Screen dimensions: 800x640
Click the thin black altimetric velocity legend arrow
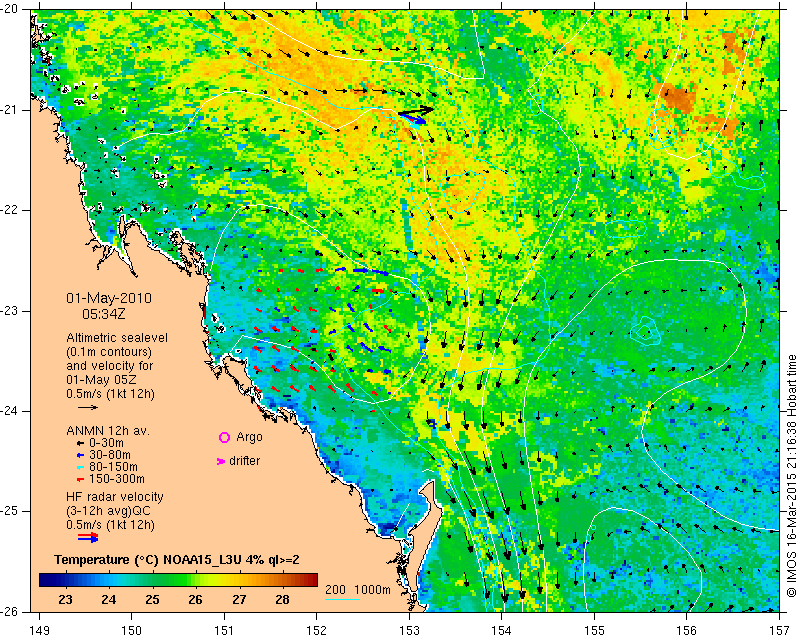click(x=88, y=407)
